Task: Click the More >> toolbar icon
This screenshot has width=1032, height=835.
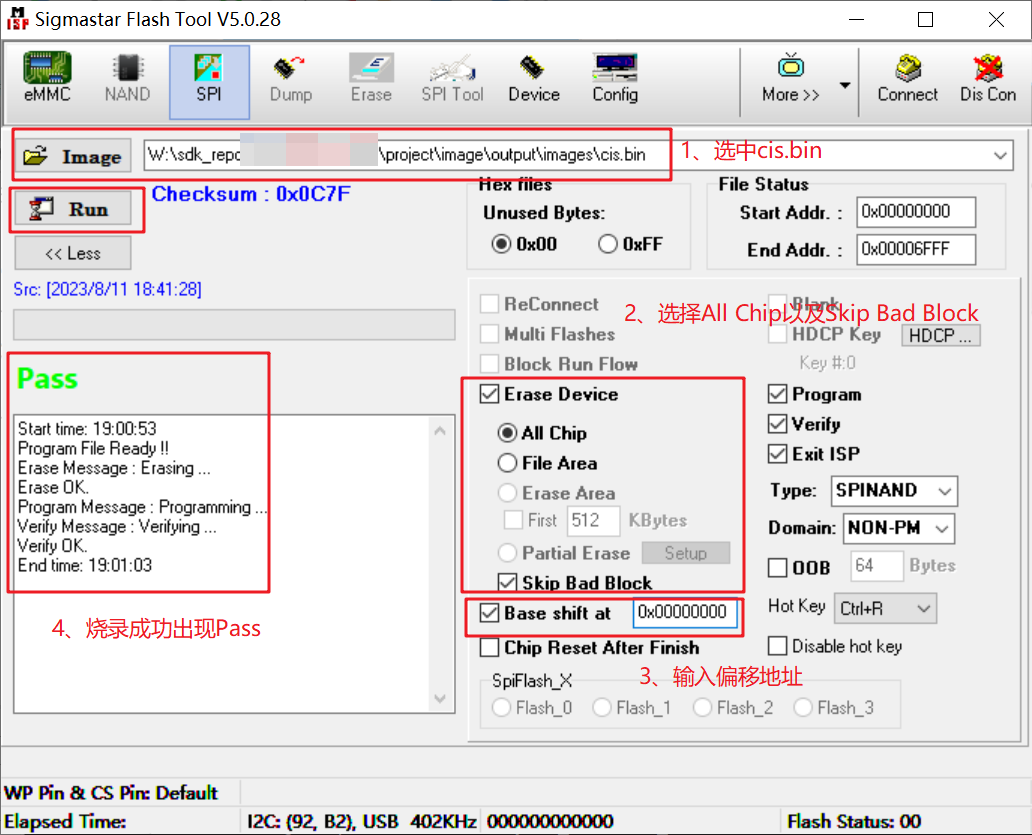Action: pos(790,78)
